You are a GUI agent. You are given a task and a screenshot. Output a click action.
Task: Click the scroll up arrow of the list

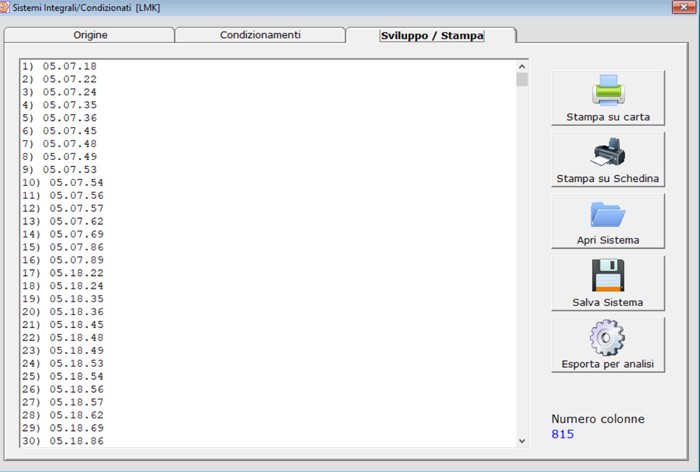point(522,67)
